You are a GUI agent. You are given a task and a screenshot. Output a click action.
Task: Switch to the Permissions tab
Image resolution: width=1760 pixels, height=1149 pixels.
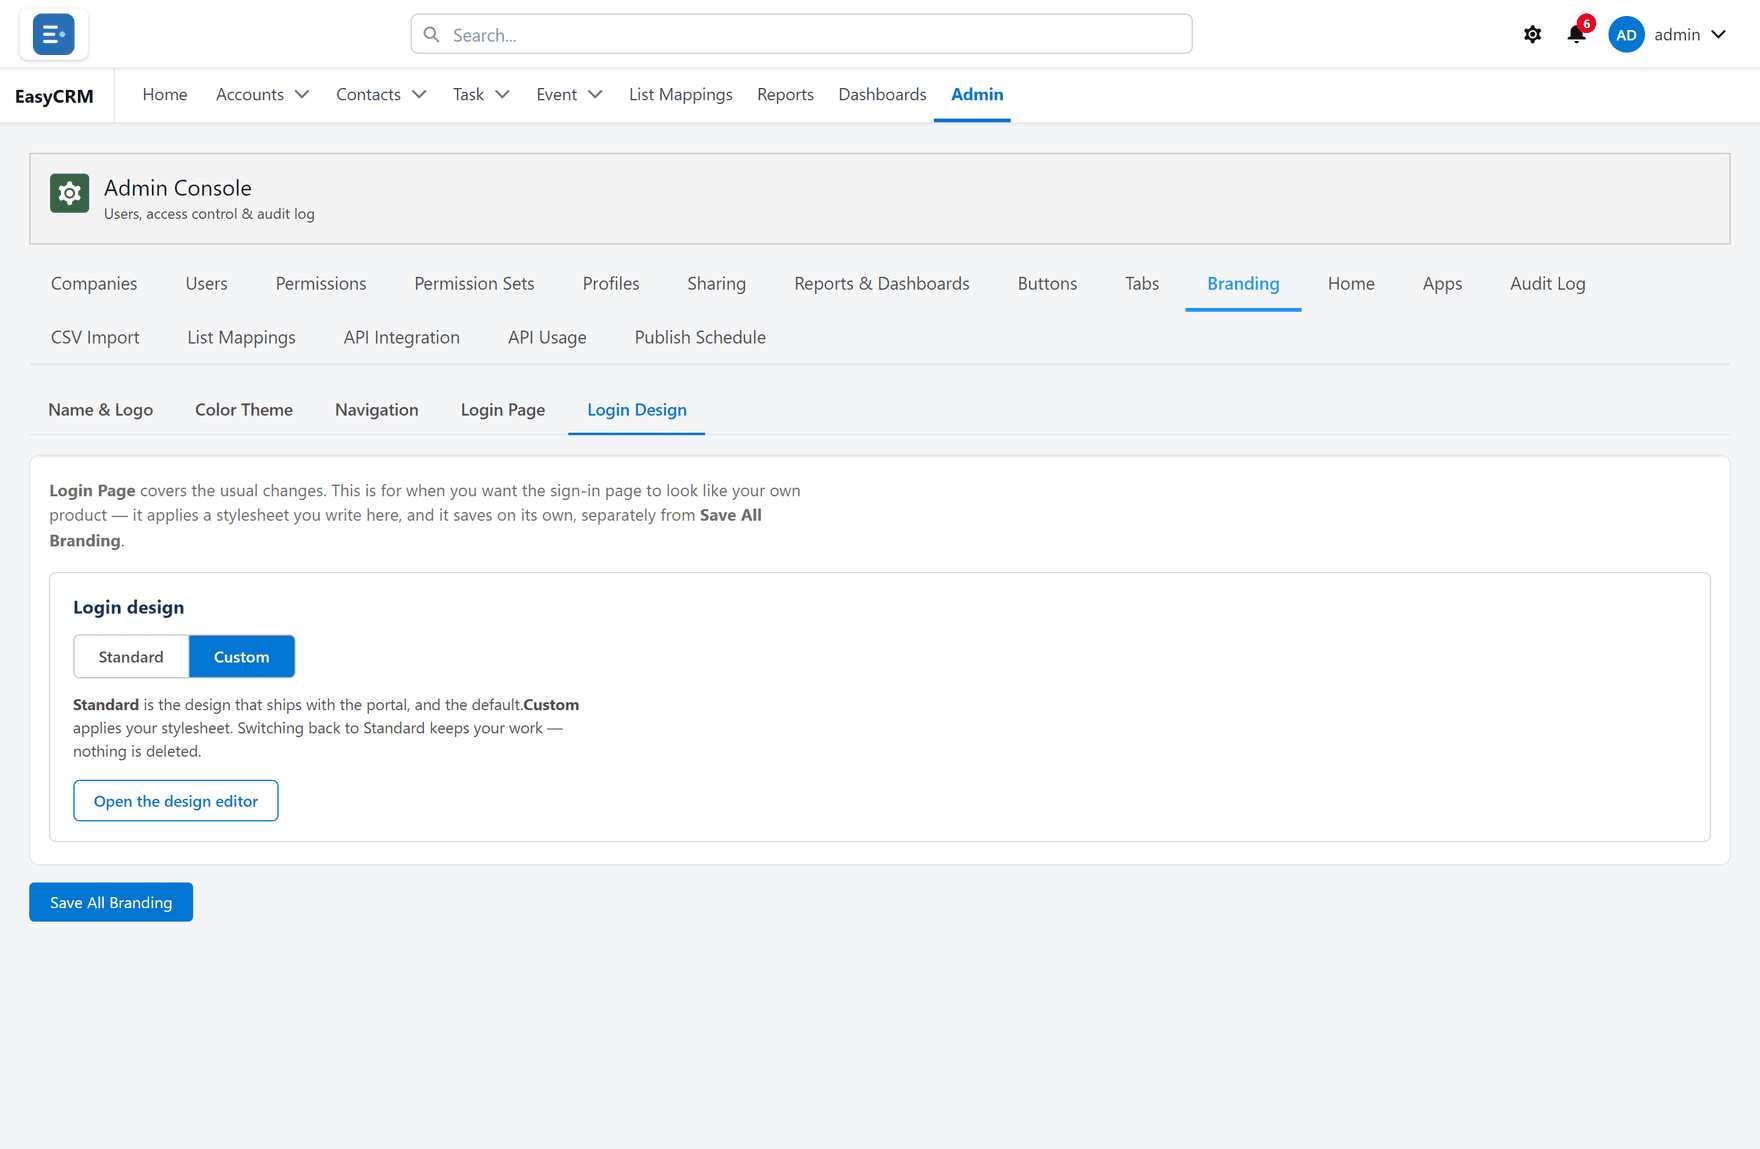pyautogui.click(x=321, y=284)
